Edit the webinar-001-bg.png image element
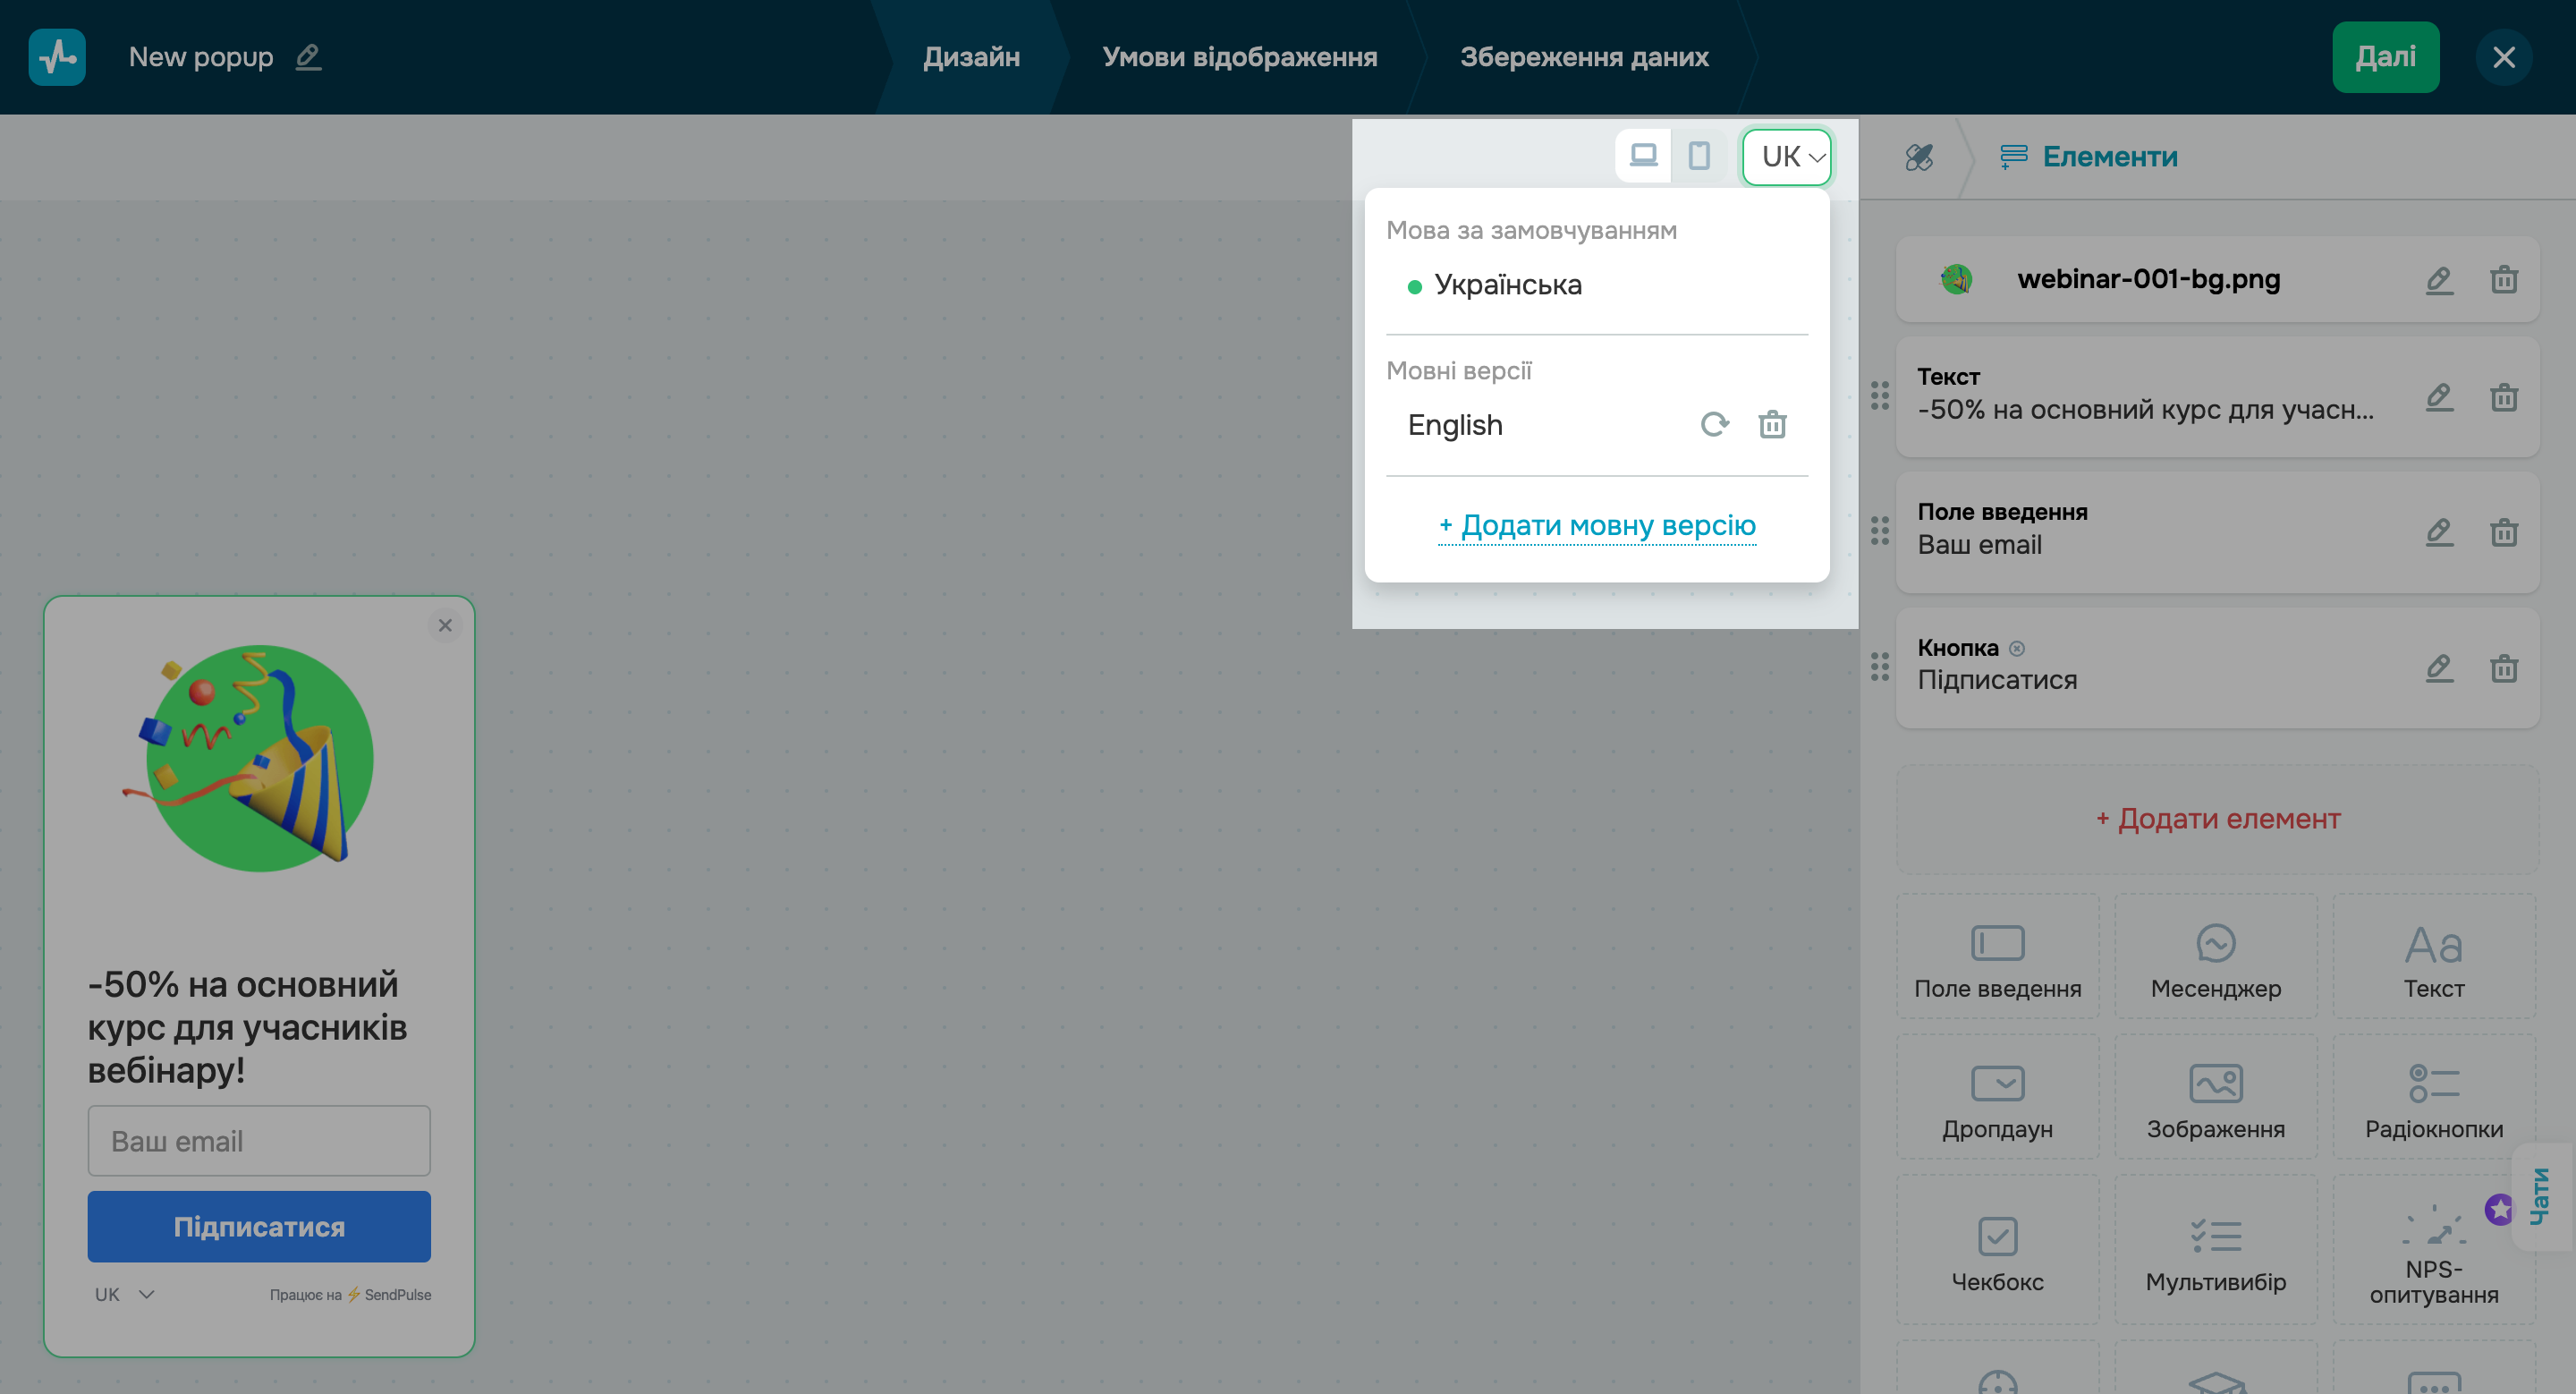2576x1394 pixels. (x=2439, y=280)
